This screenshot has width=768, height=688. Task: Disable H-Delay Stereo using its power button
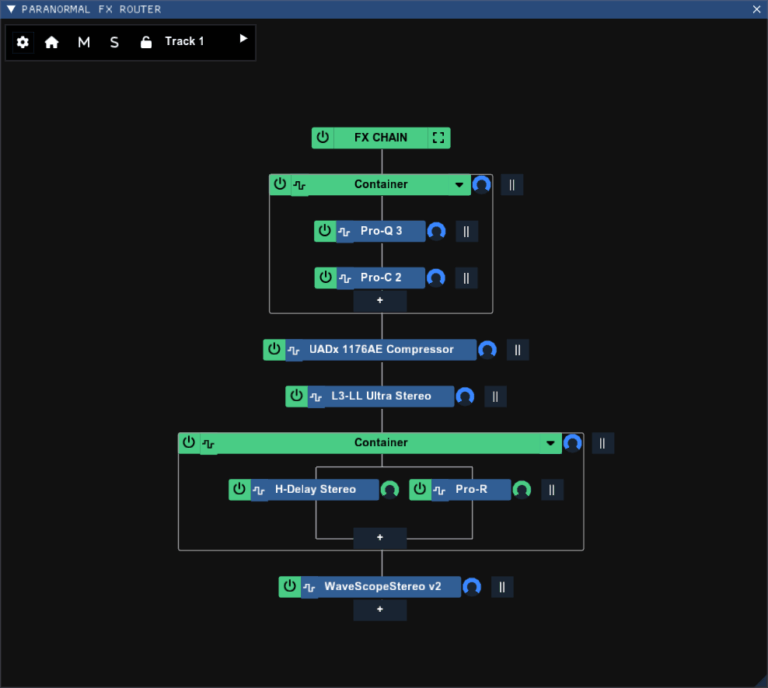239,489
